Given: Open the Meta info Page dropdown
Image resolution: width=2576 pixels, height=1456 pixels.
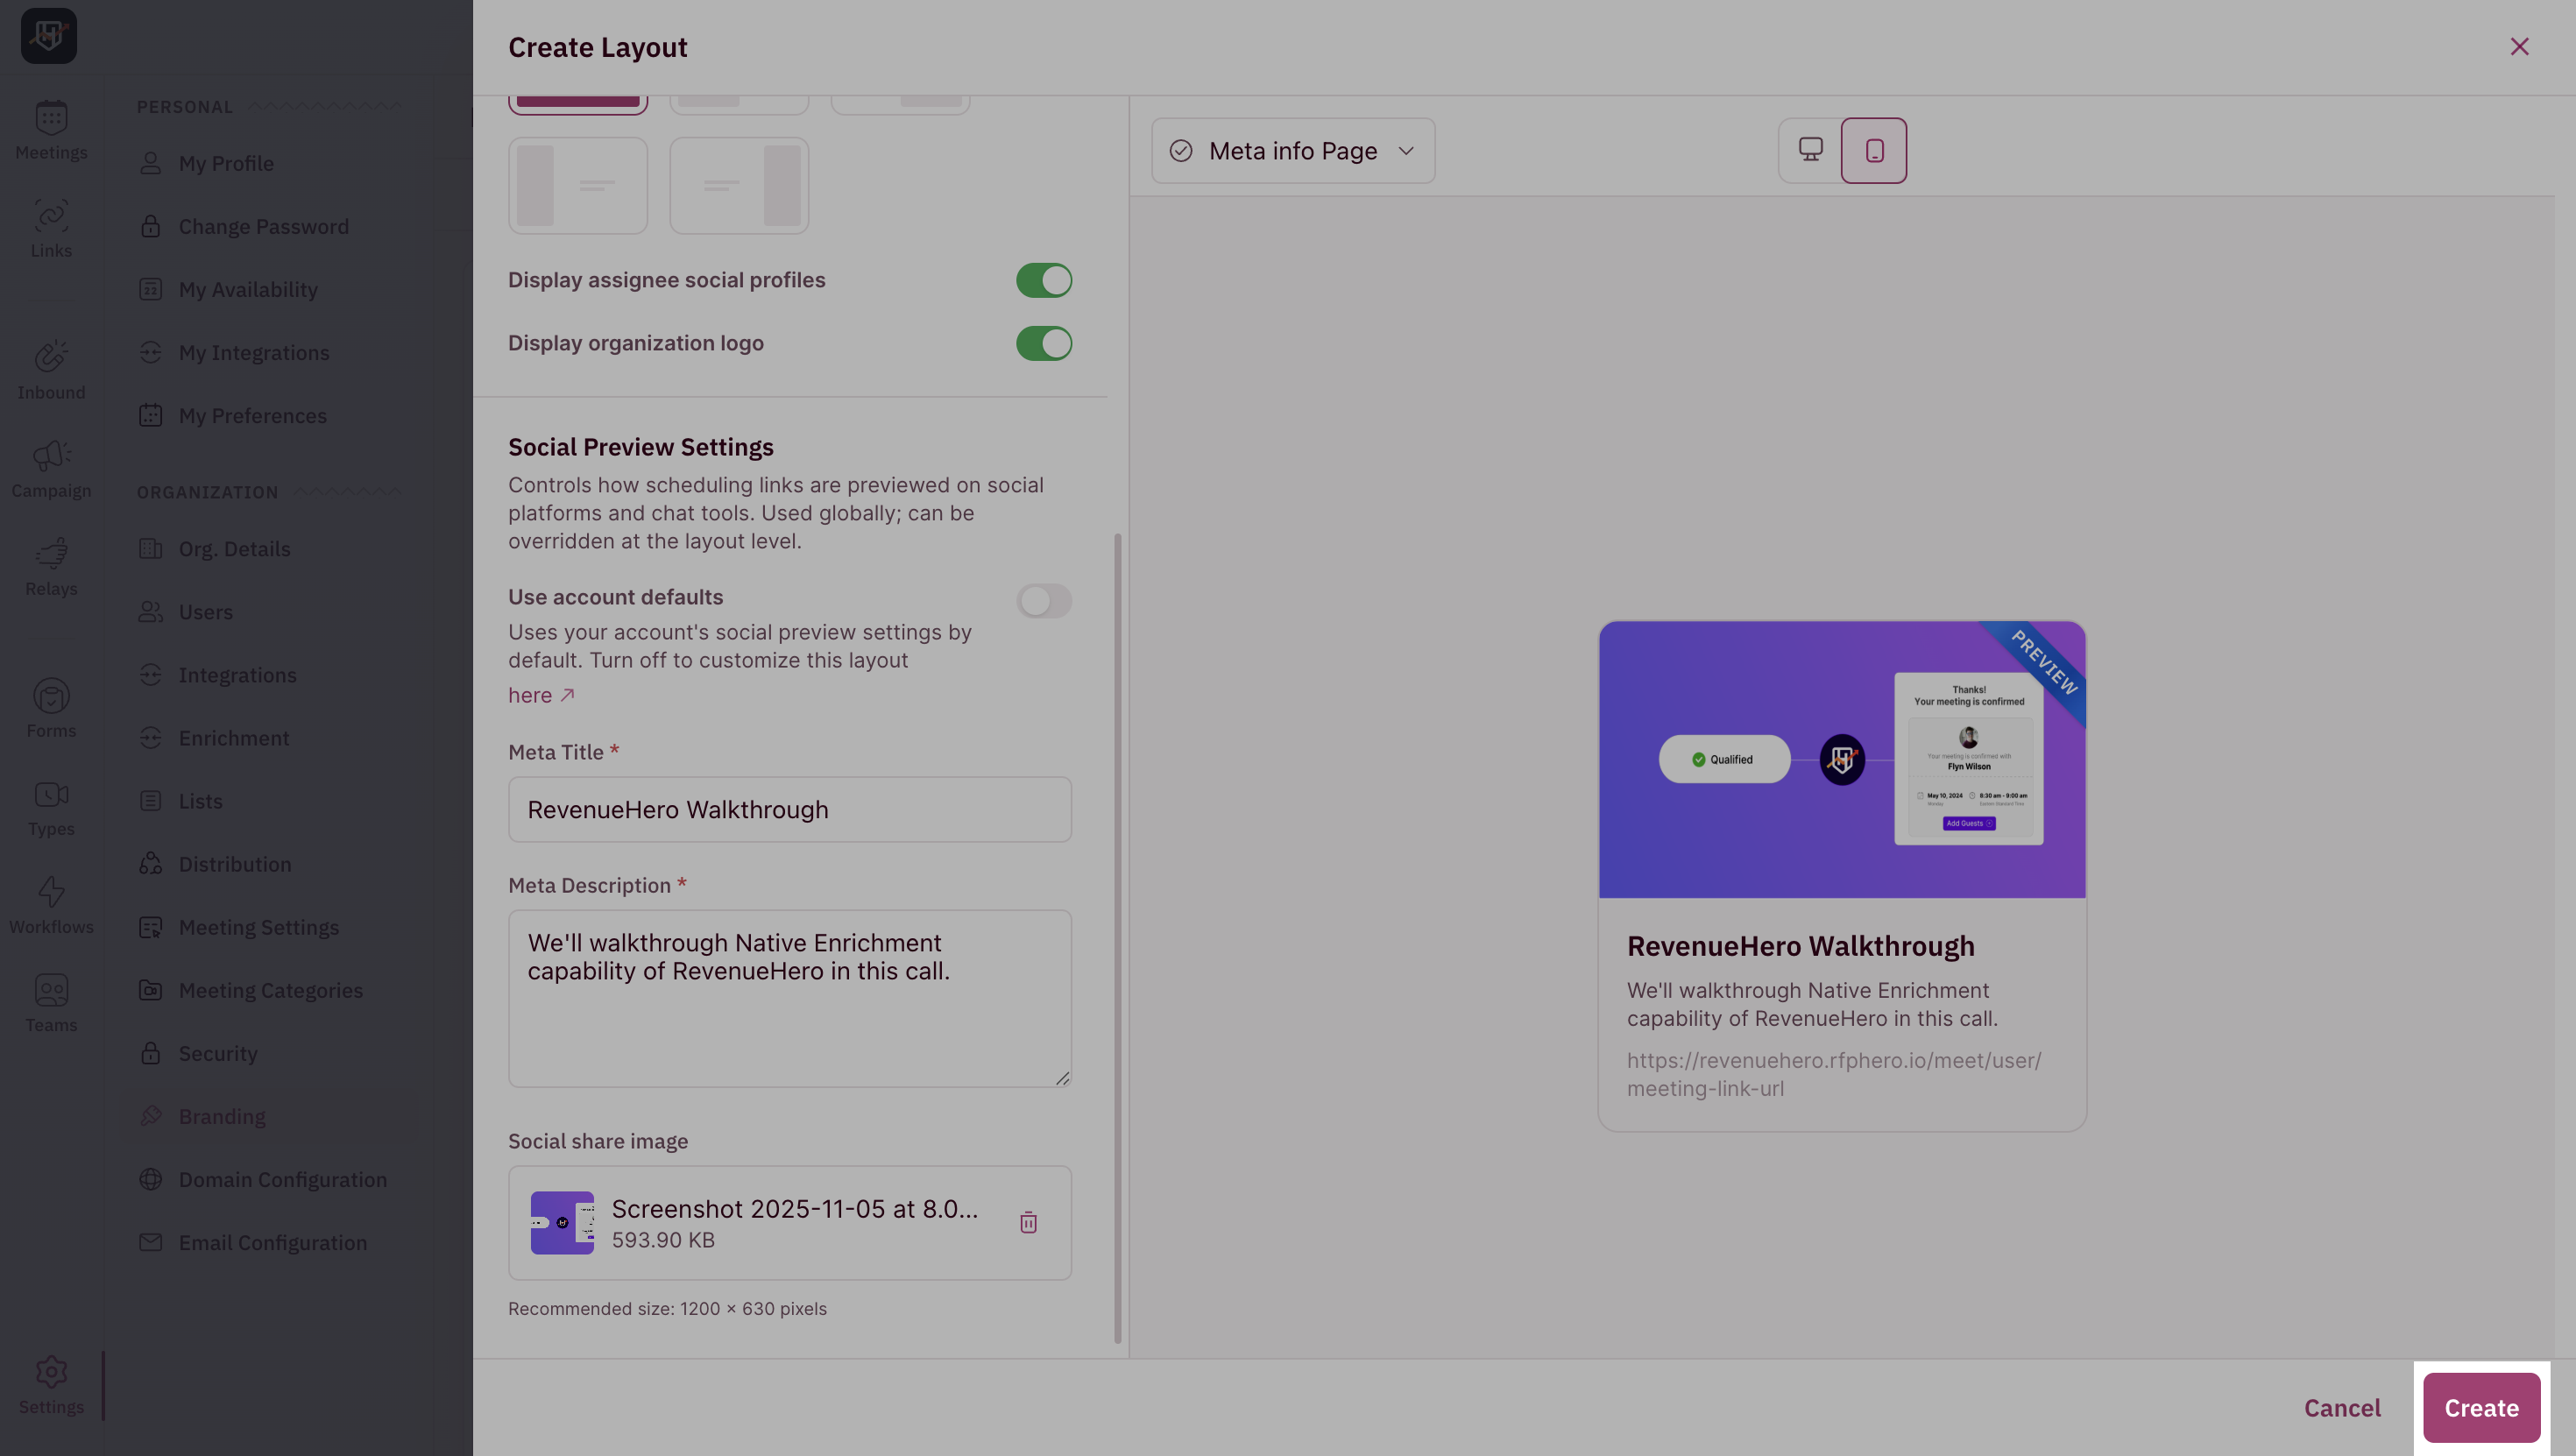Looking at the screenshot, I should (1293, 150).
